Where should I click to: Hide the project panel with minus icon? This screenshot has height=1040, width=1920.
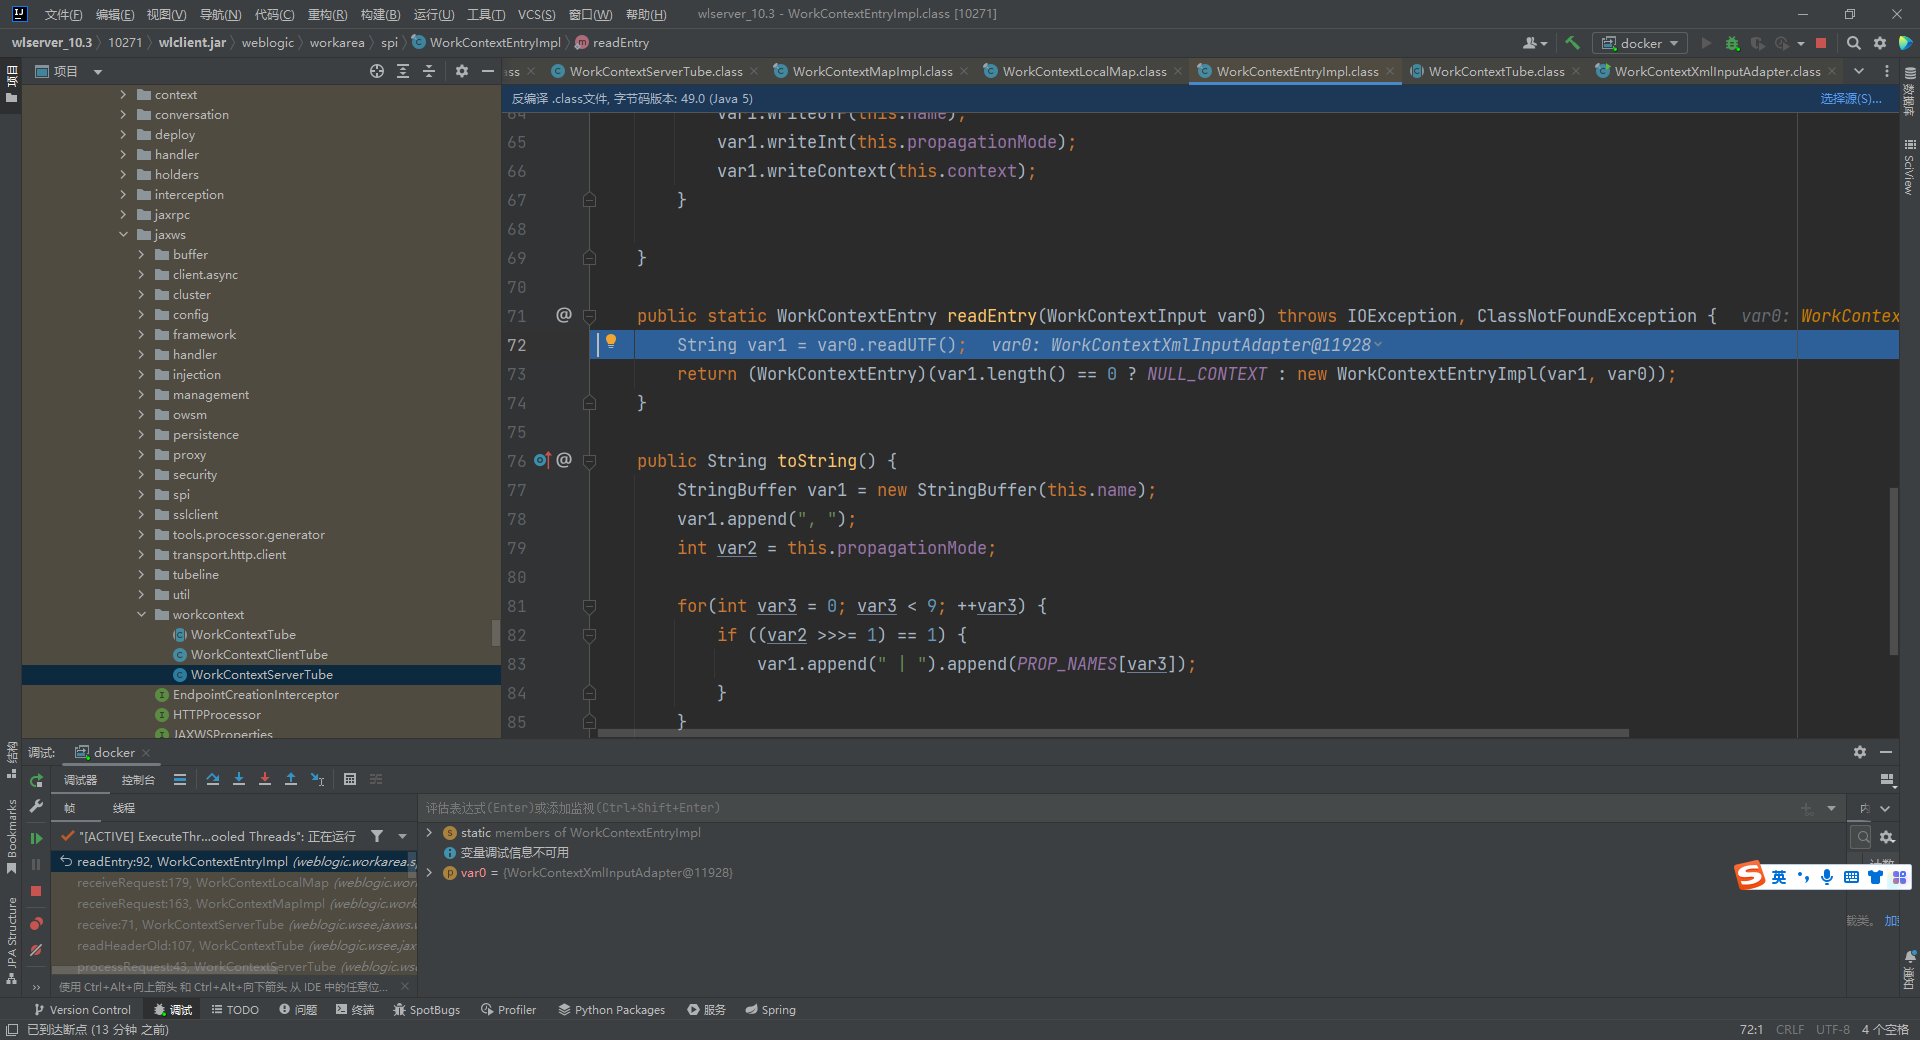click(487, 71)
